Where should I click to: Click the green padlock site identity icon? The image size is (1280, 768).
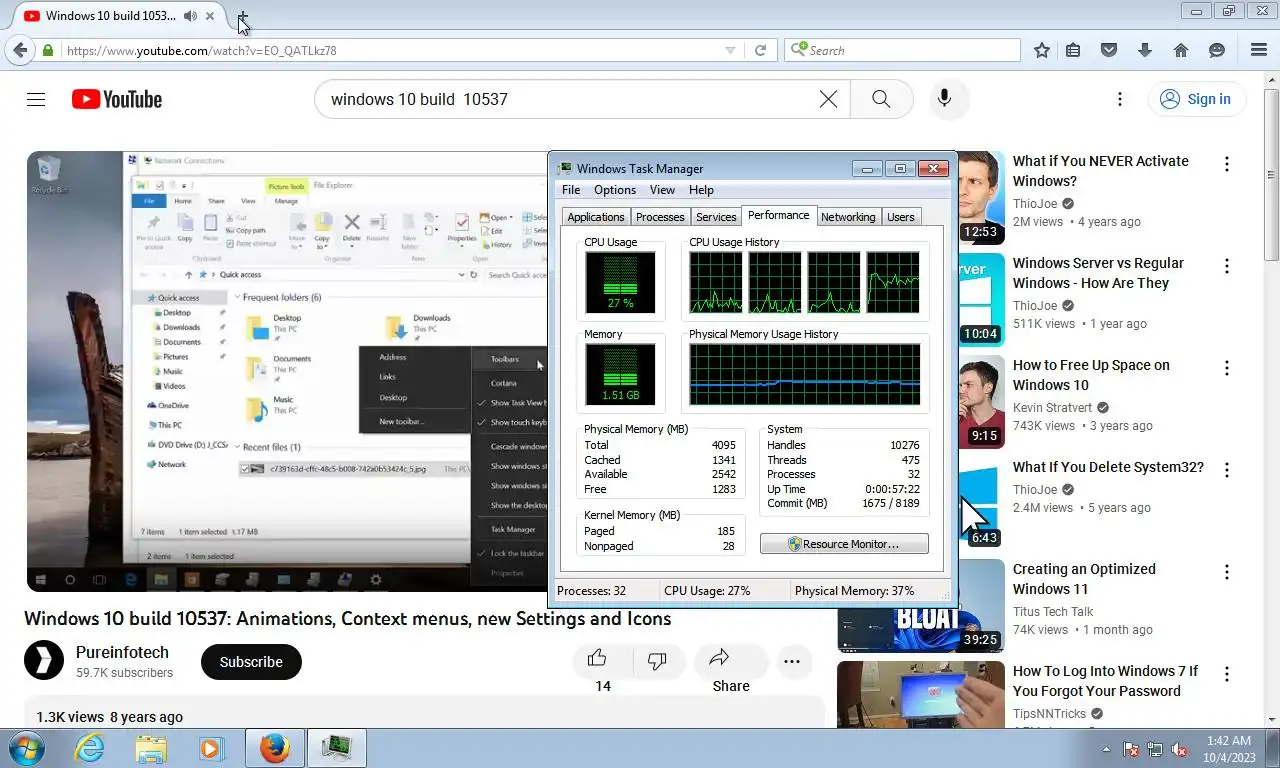point(48,50)
